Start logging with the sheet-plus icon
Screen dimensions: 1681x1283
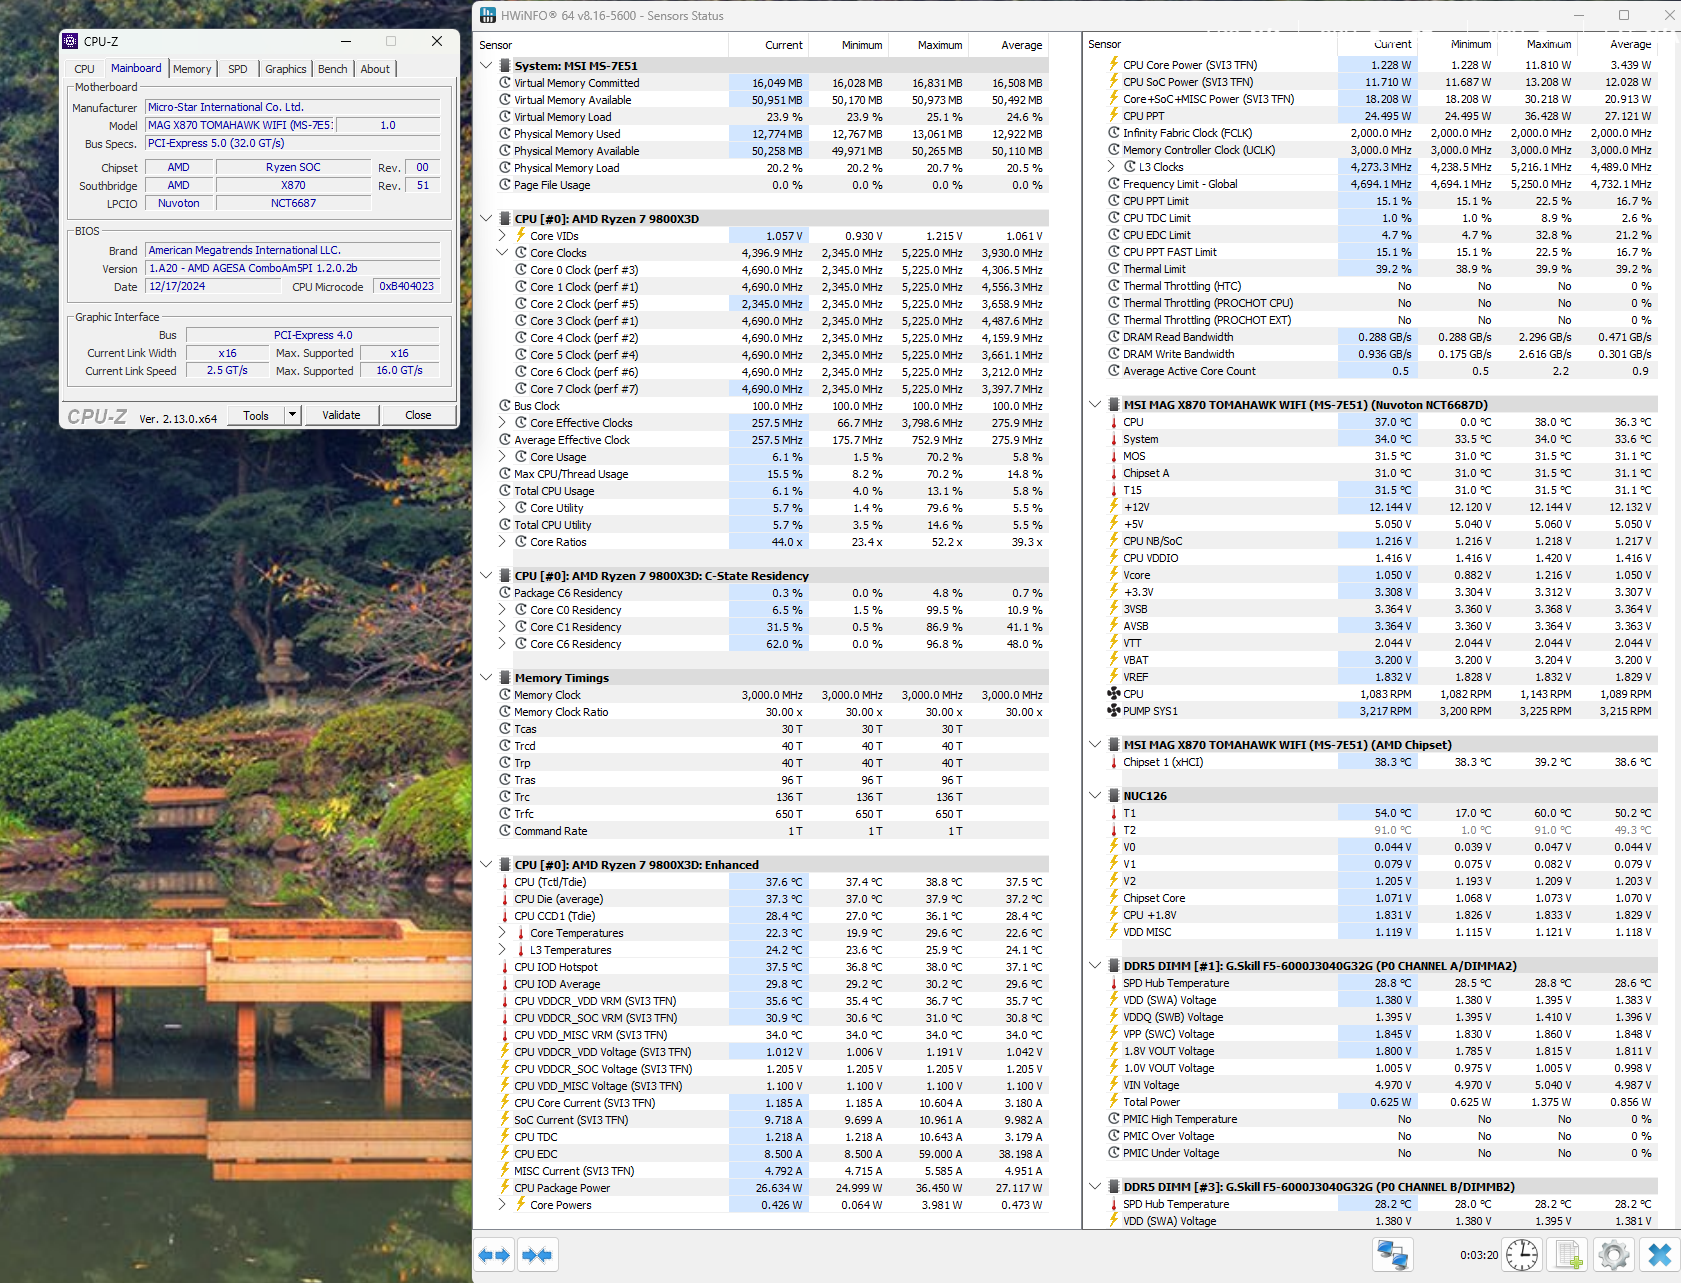1568,1254
